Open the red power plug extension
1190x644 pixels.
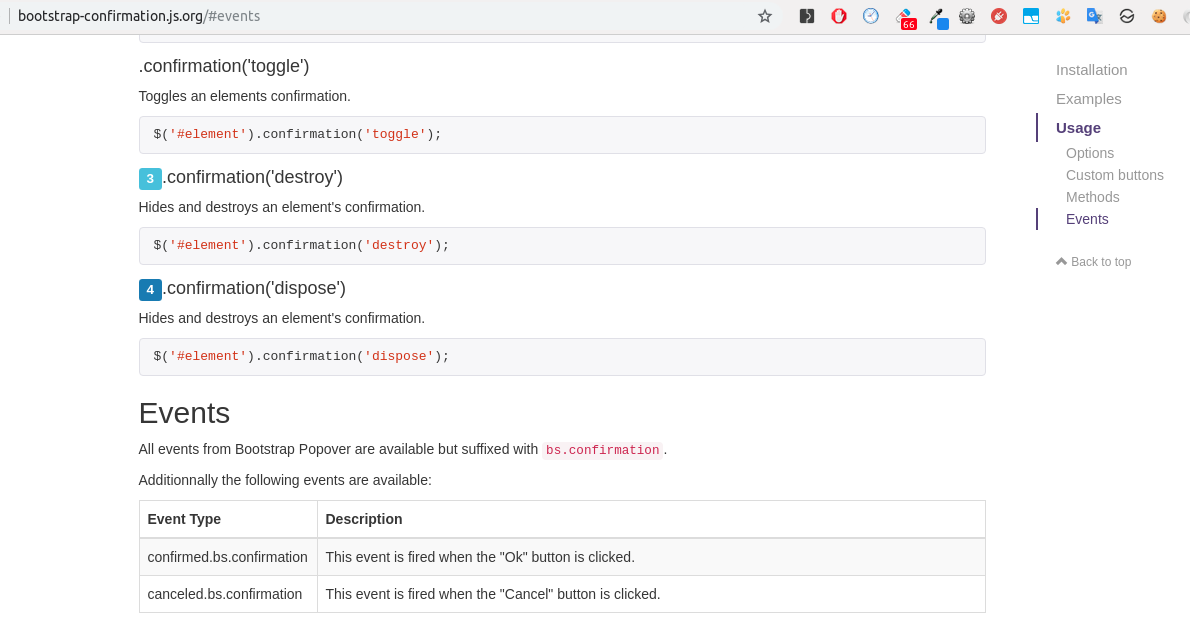pyautogui.click(x=999, y=15)
